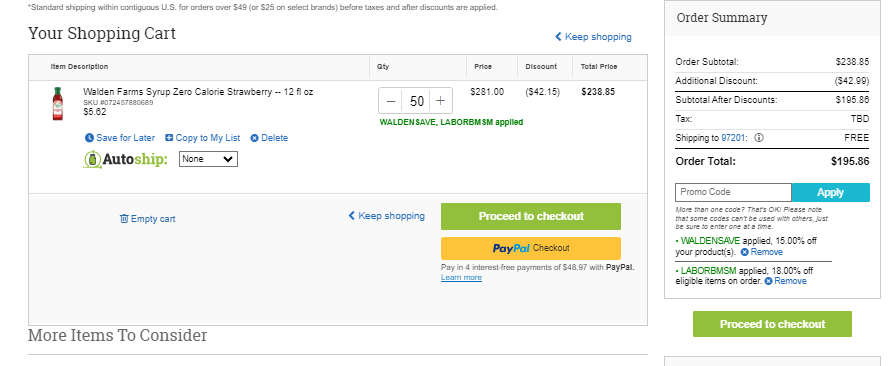Click the Promo Code input field
896x366 pixels.
pos(733,192)
